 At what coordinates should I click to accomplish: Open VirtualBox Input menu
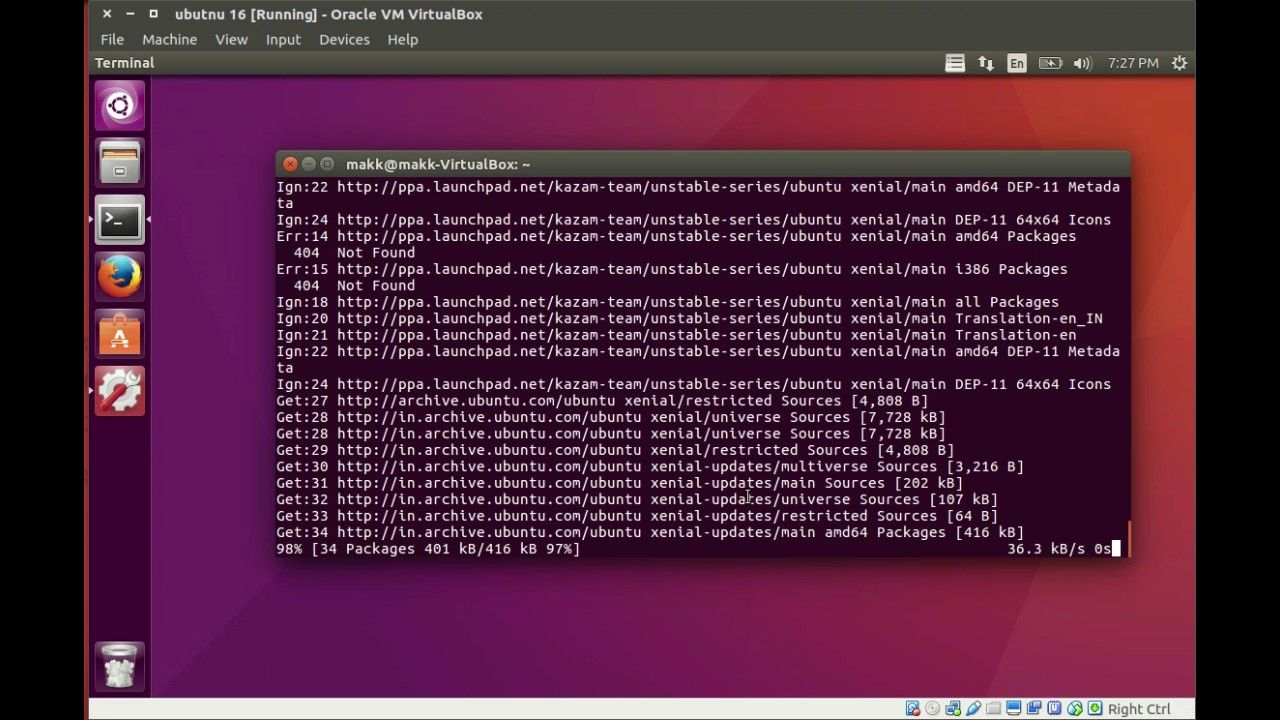pos(283,39)
